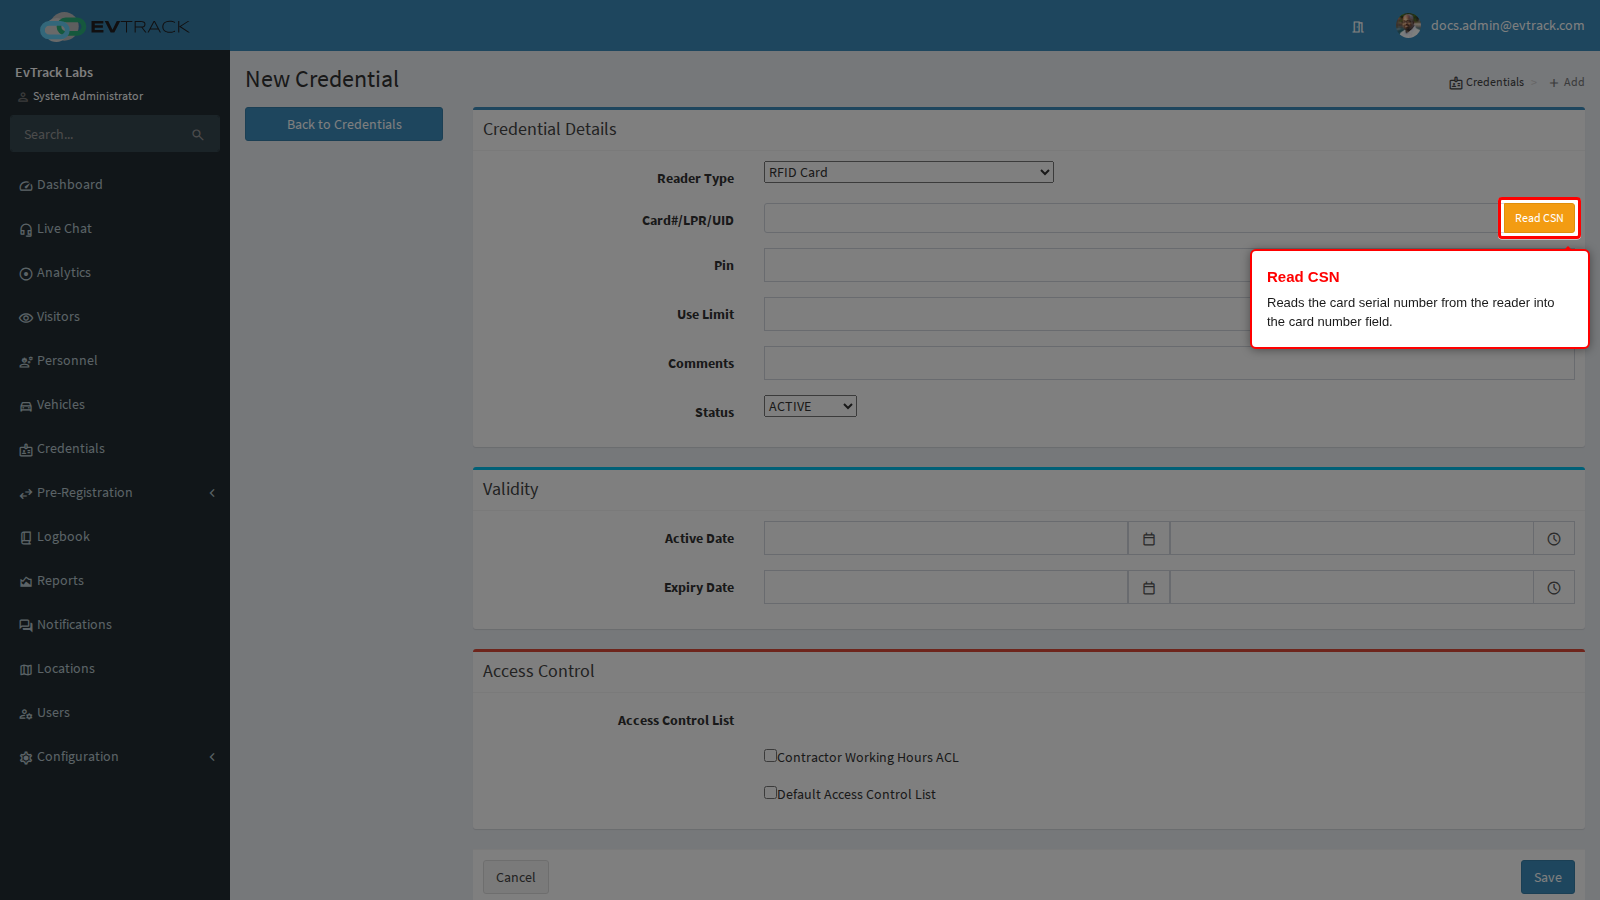Image resolution: width=1600 pixels, height=900 pixels.
Task: Click the Active Date clock icon
Action: (1554, 539)
